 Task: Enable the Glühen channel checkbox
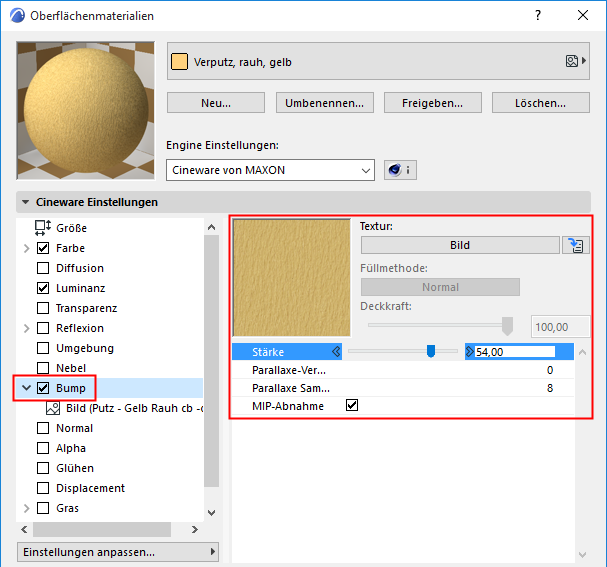pos(43,468)
